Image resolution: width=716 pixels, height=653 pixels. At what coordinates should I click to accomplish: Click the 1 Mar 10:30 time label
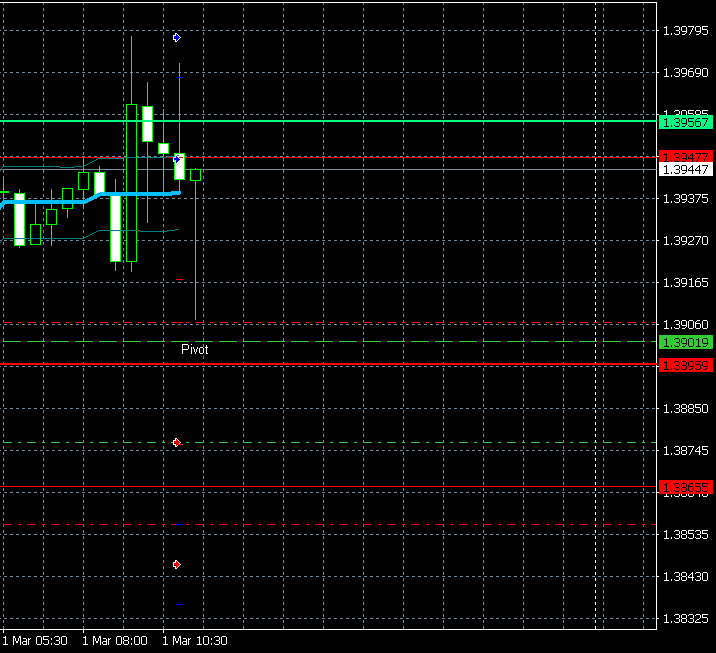tap(194, 640)
